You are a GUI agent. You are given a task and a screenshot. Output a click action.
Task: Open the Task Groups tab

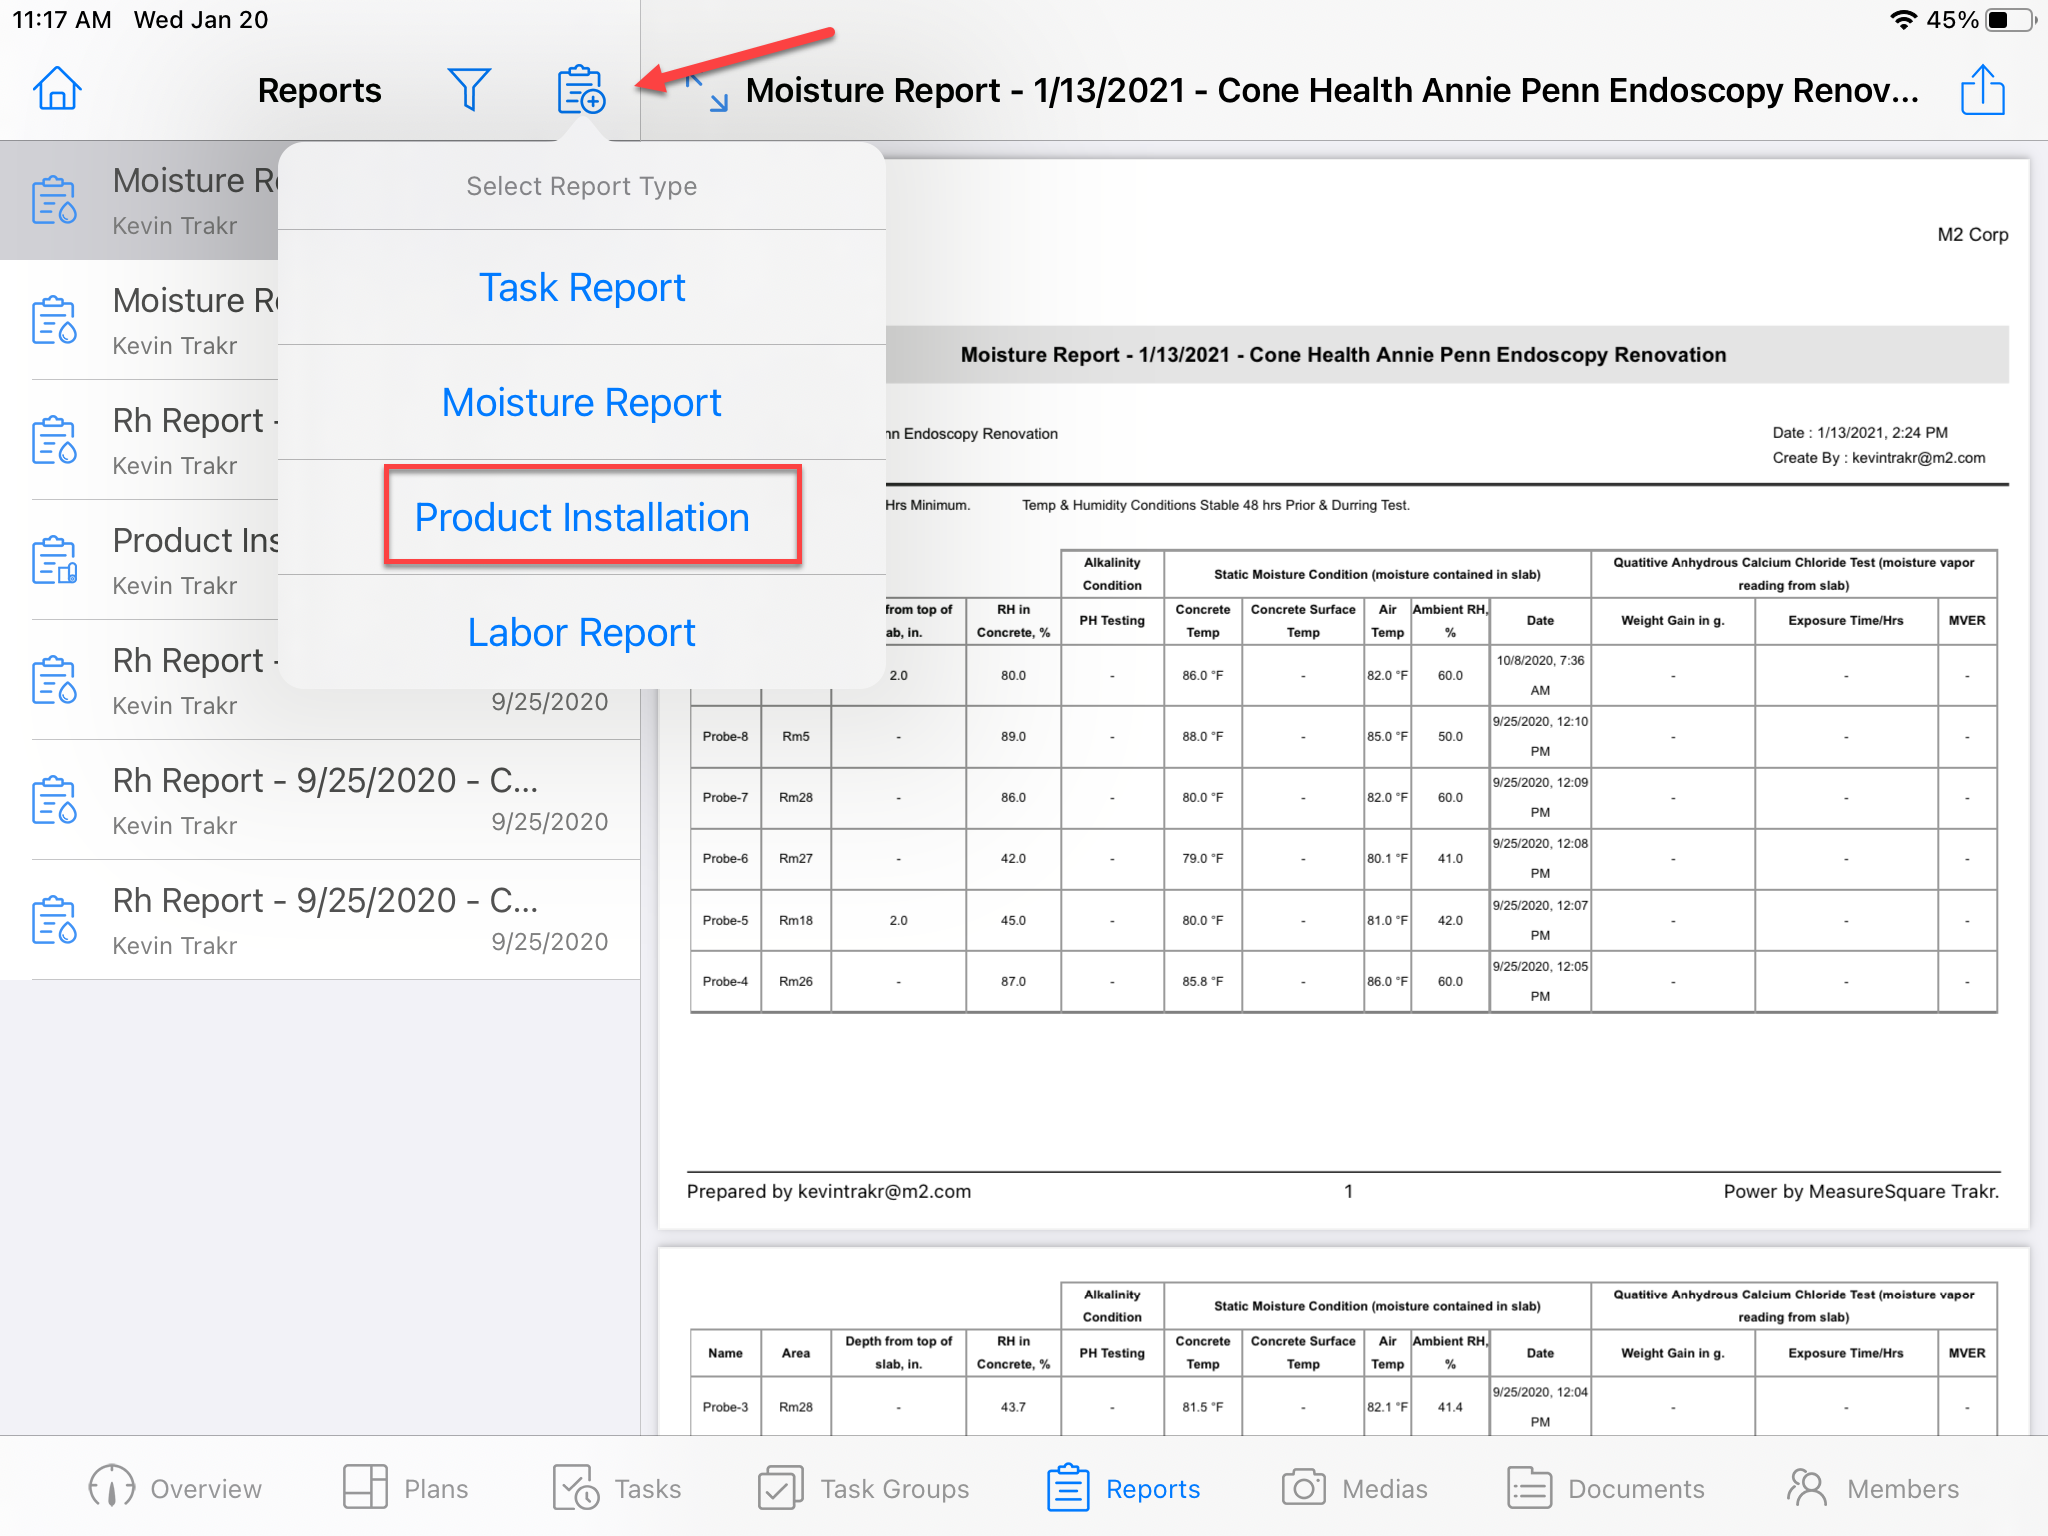pos(864,1488)
